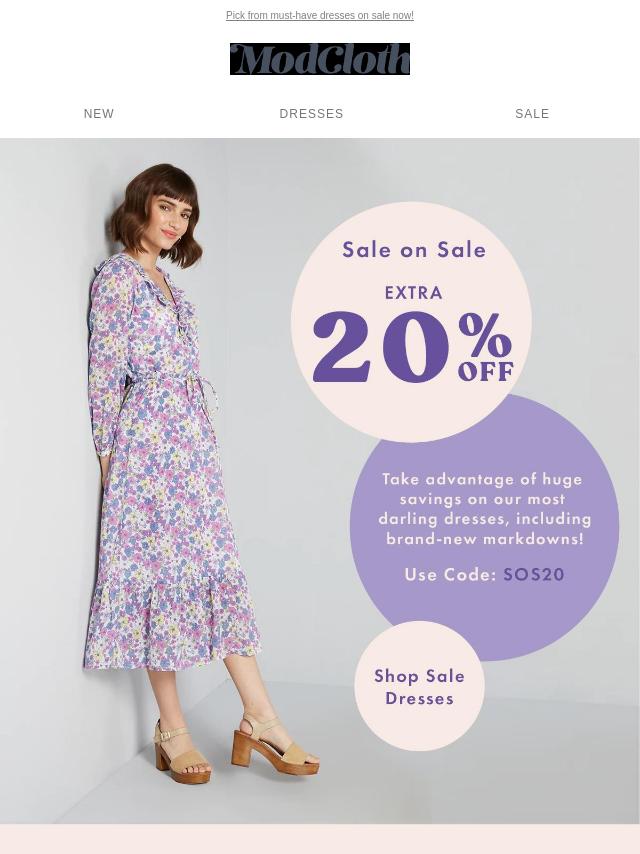The width and height of the screenshot is (640, 854).
Task: Click the SOS20 promo code text
Action: [x=534, y=575]
